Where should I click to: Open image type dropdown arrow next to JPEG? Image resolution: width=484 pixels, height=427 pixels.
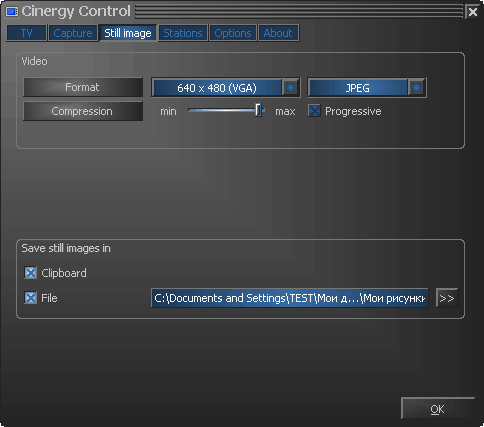417,88
